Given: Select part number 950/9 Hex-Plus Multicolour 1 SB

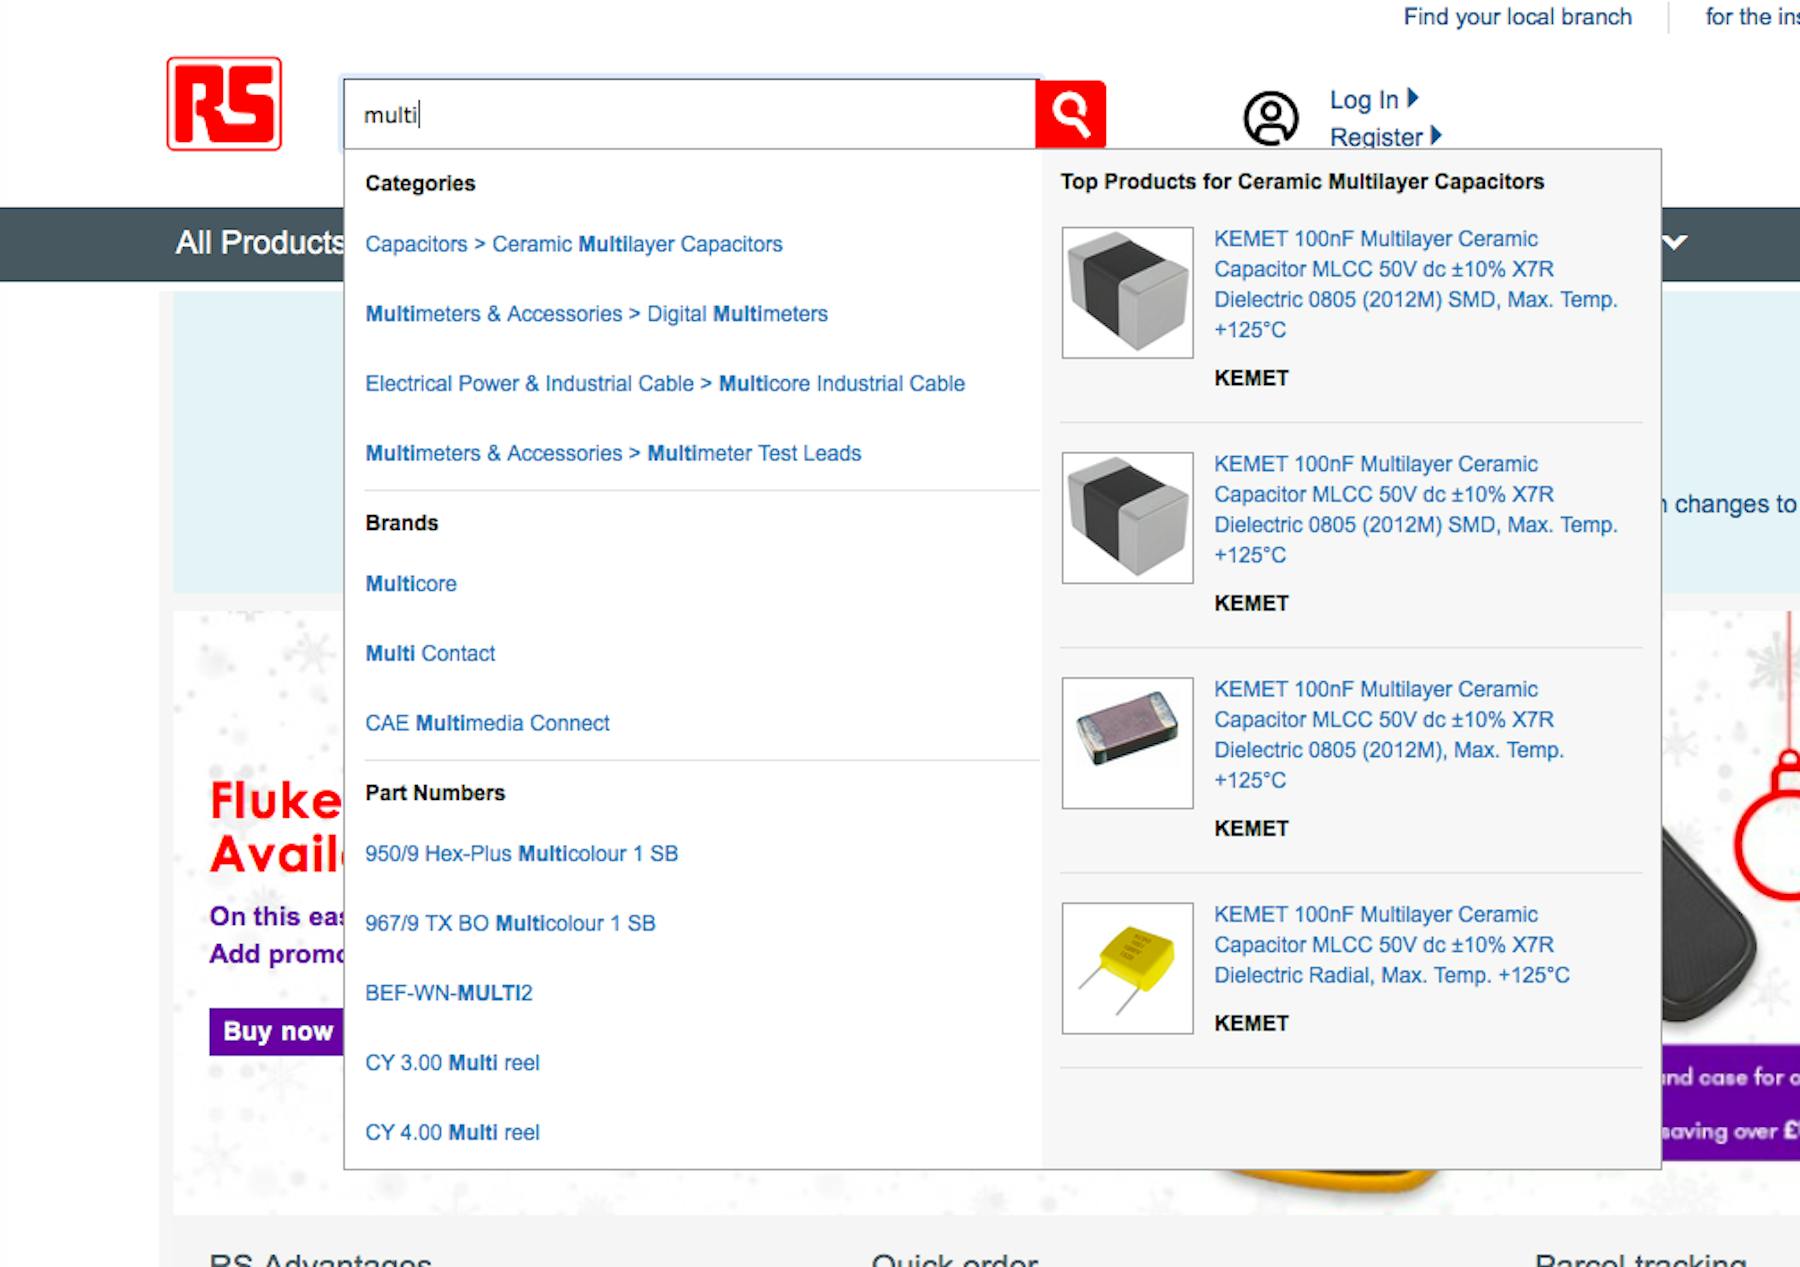Looking at the screenshot, I should click(521, 854).
